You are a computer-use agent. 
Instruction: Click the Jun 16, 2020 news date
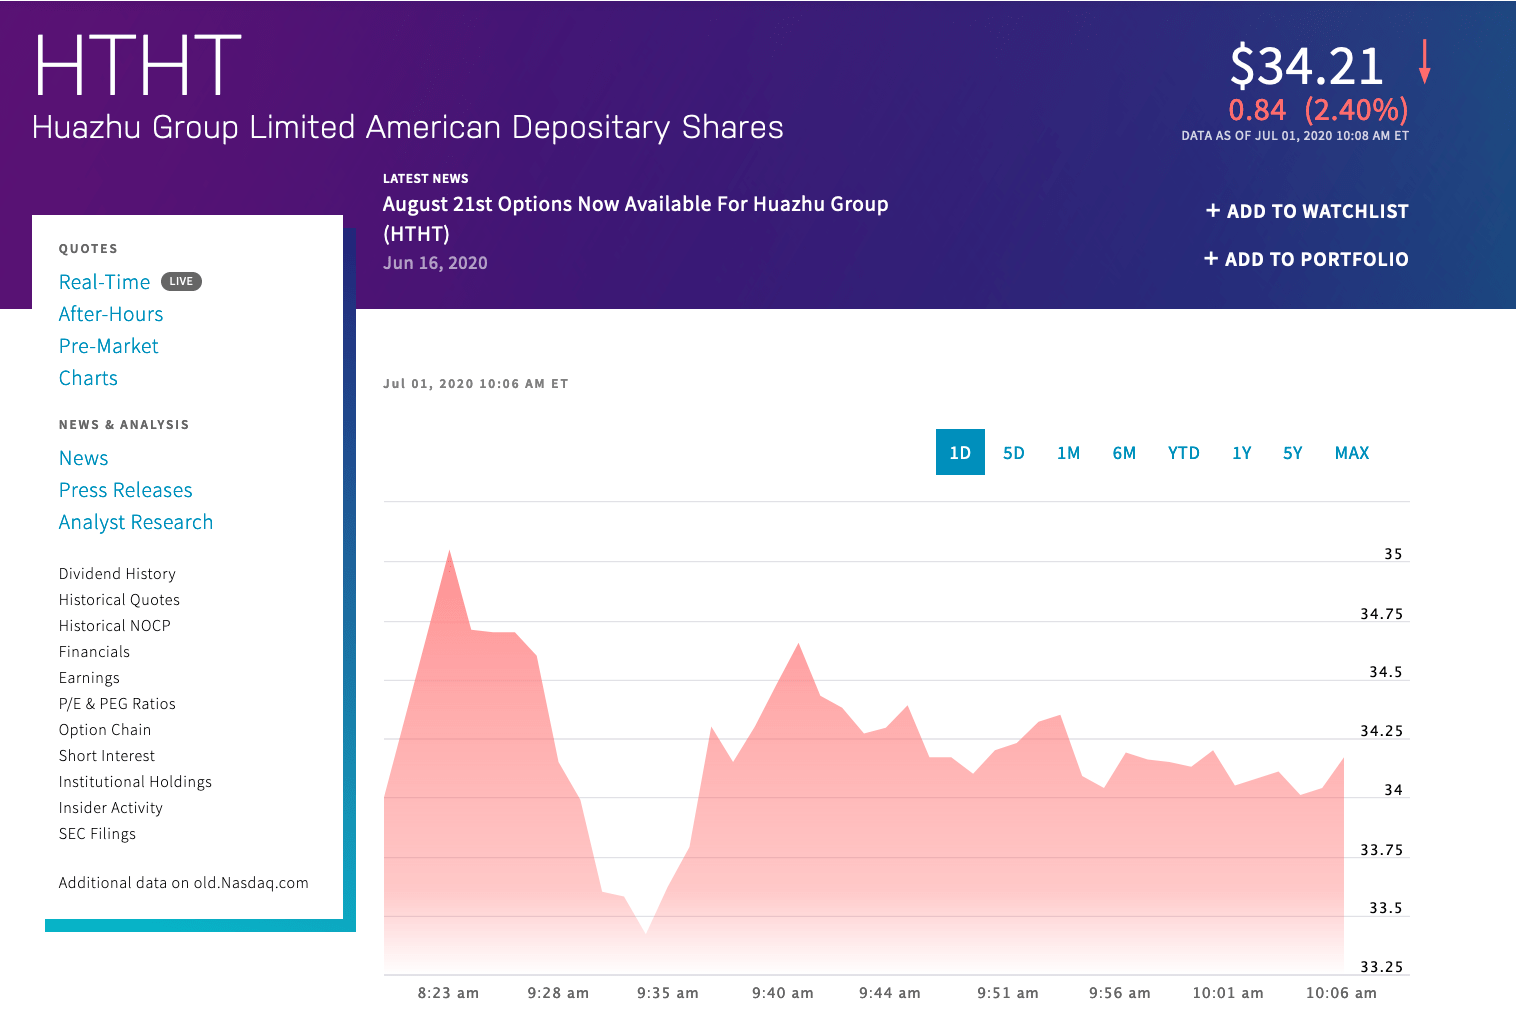tap(435, 263)
